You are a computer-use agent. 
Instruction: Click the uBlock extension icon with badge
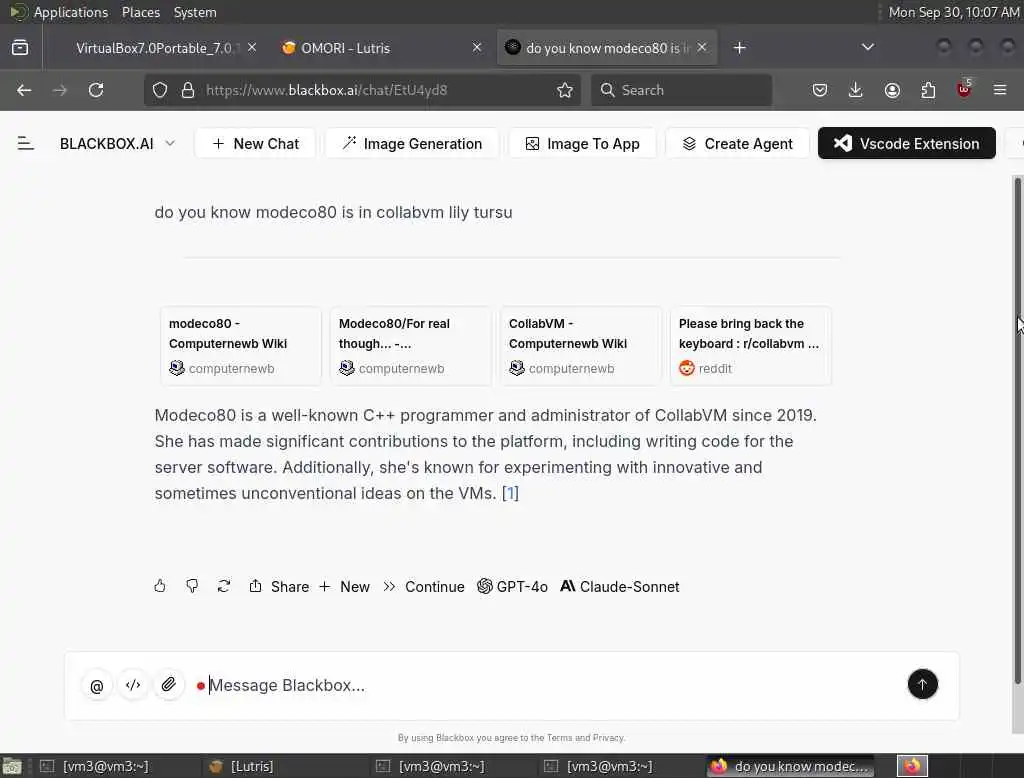[964, 89]
